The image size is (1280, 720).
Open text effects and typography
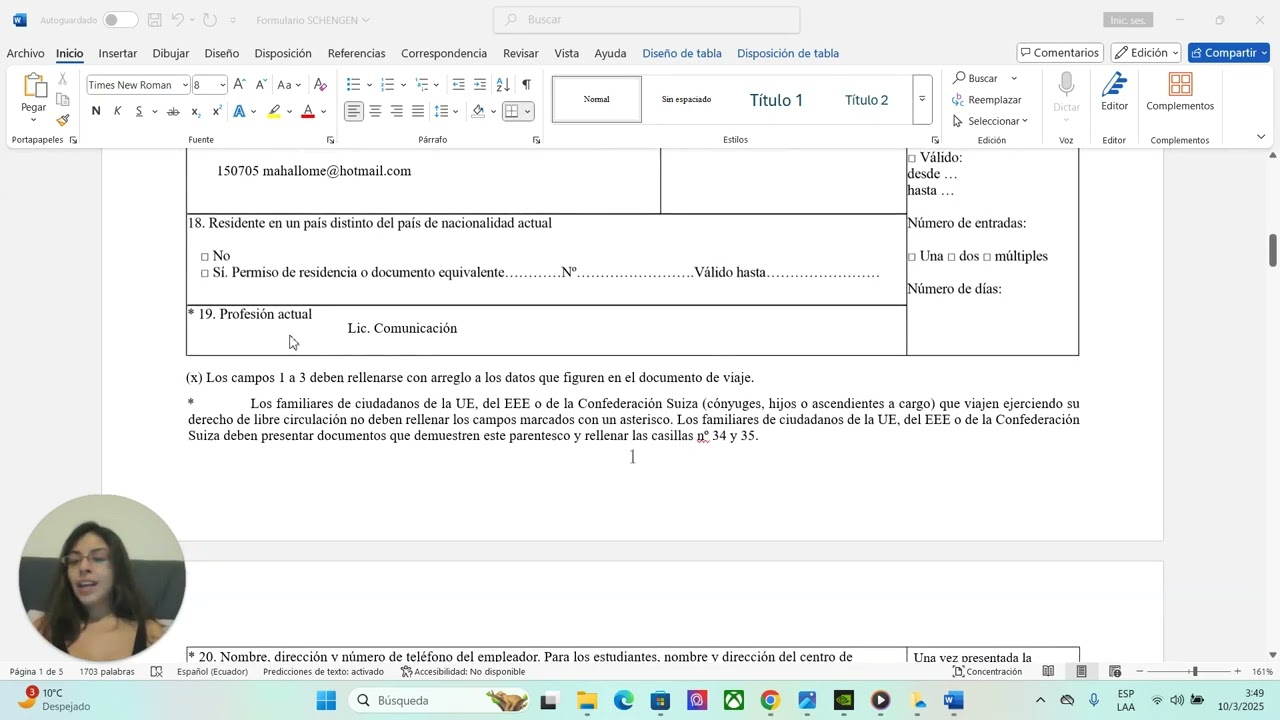[240, 111]
